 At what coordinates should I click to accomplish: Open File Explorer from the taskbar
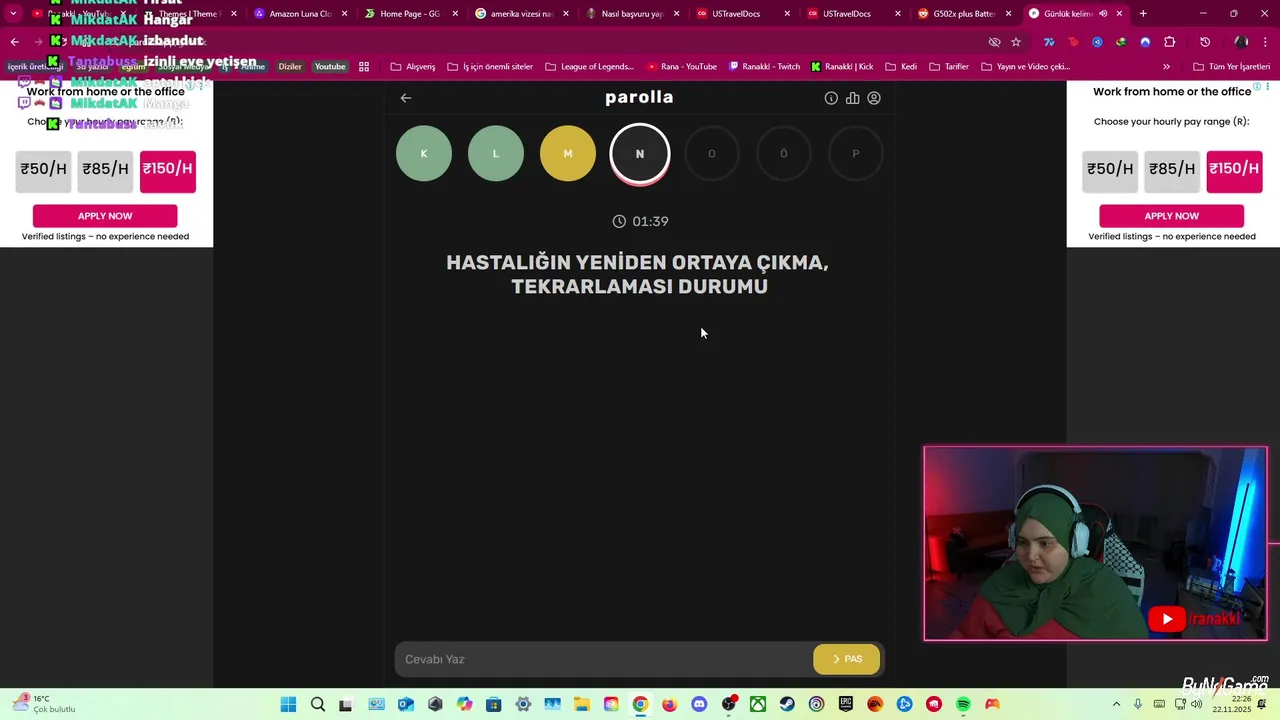pos(582,705)
